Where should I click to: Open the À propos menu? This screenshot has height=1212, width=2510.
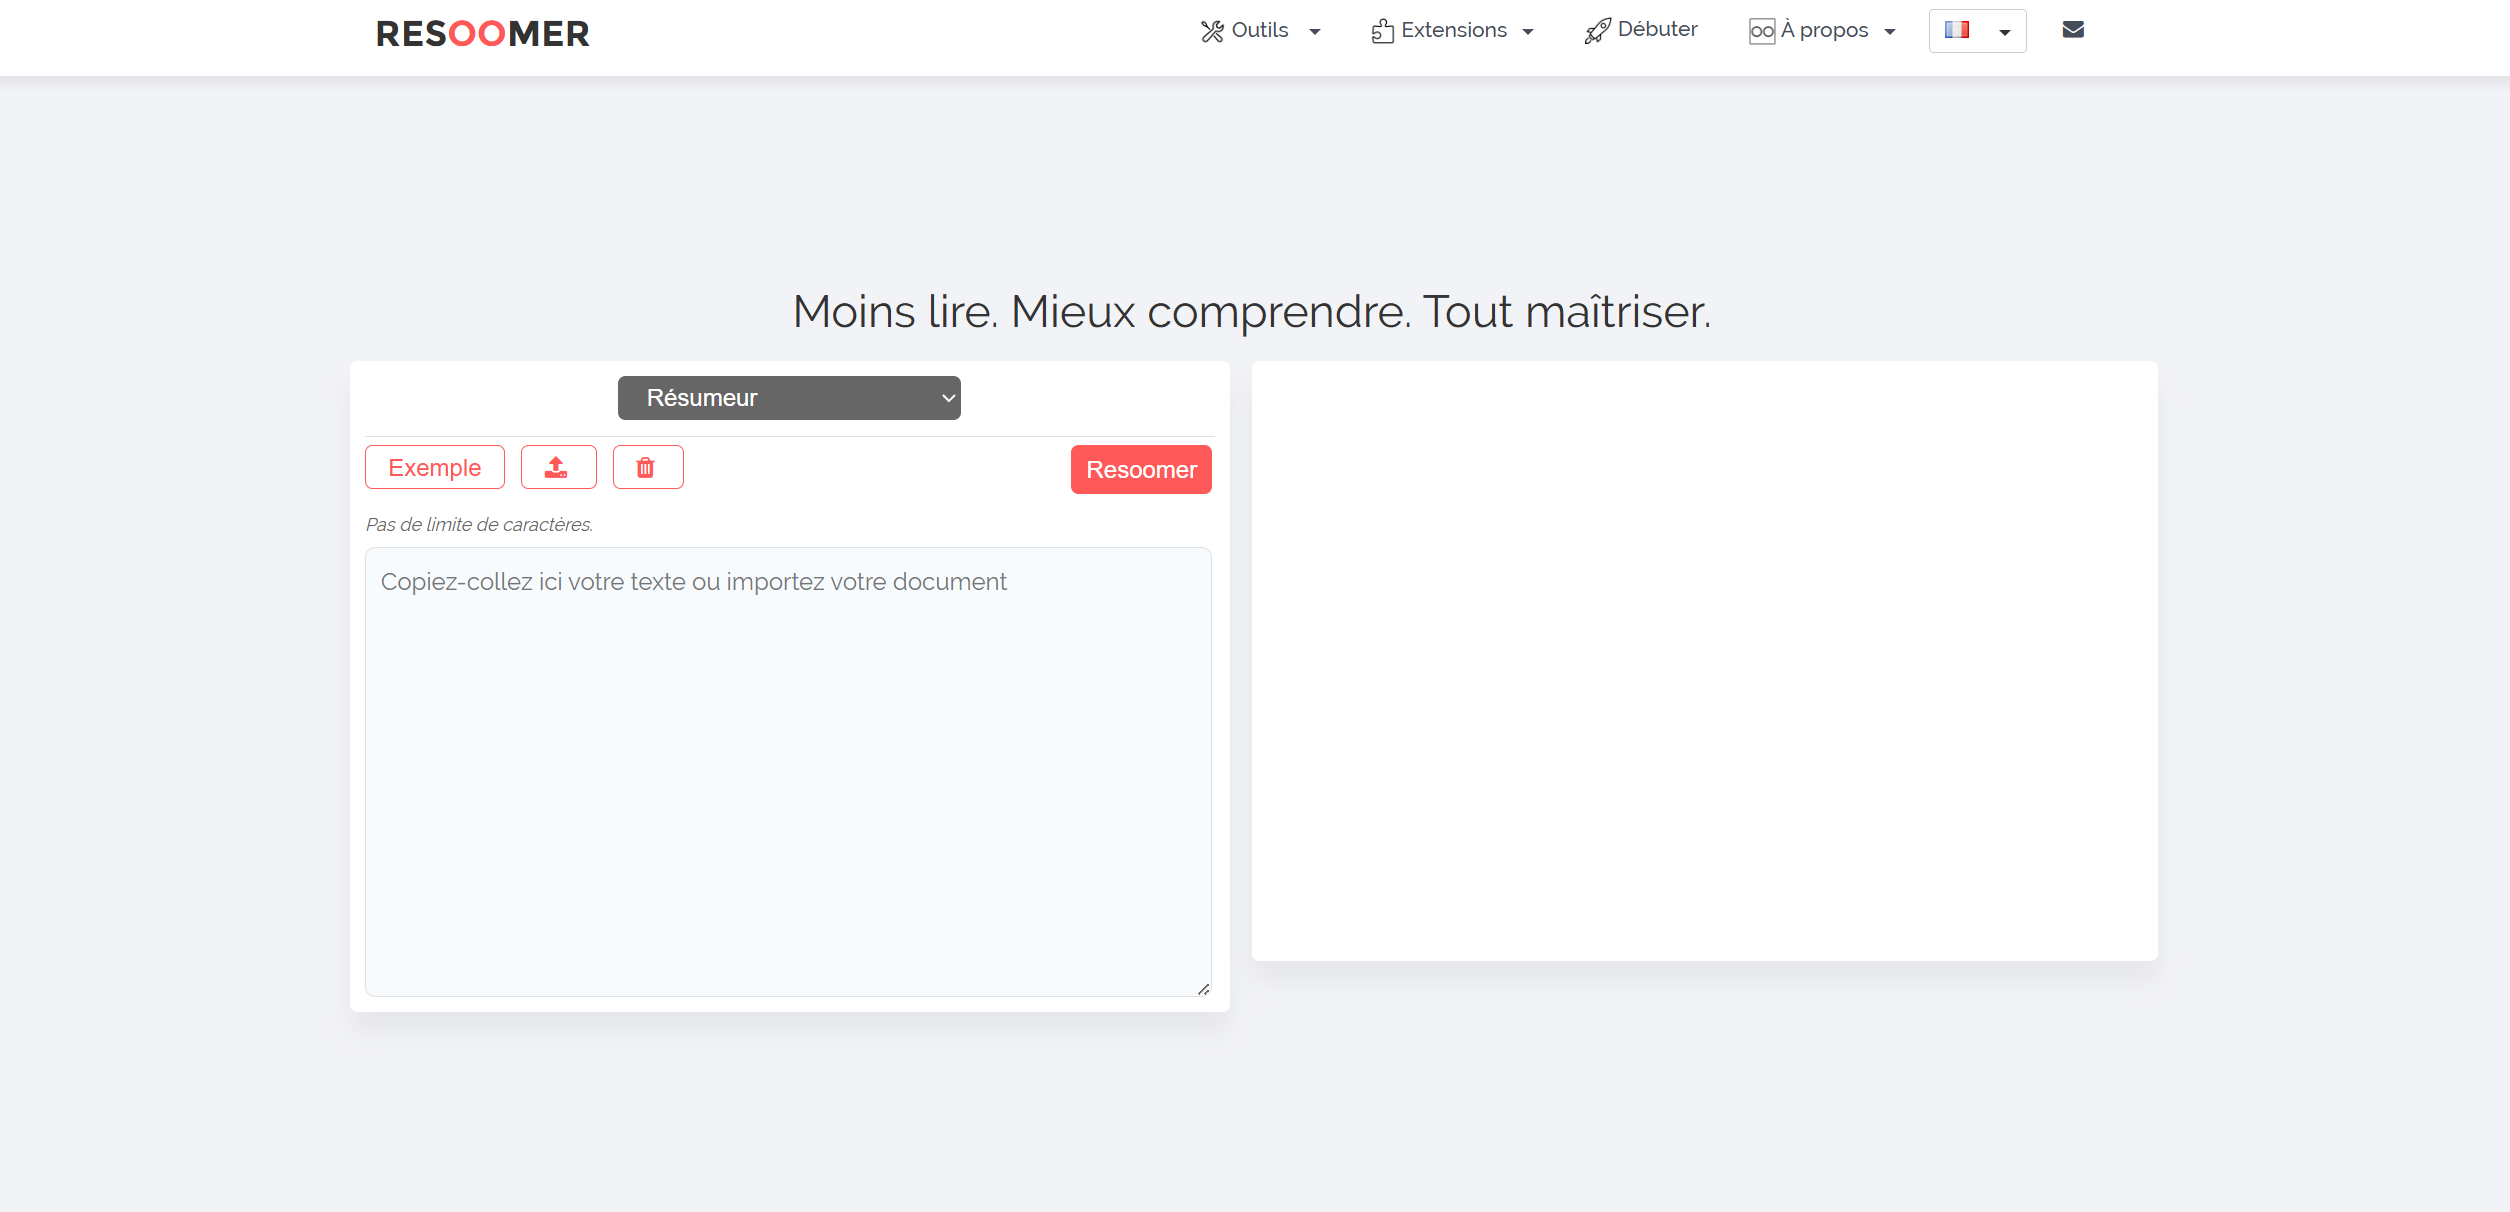(x=1822, y=31)
